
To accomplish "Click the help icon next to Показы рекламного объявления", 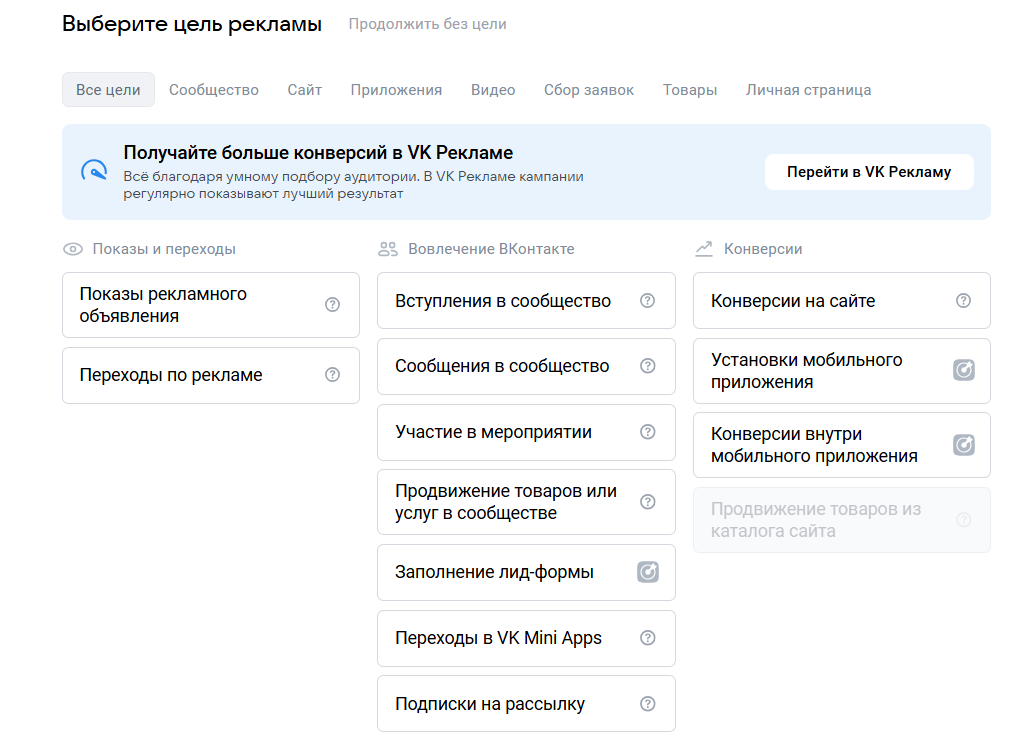I will 332,305.
